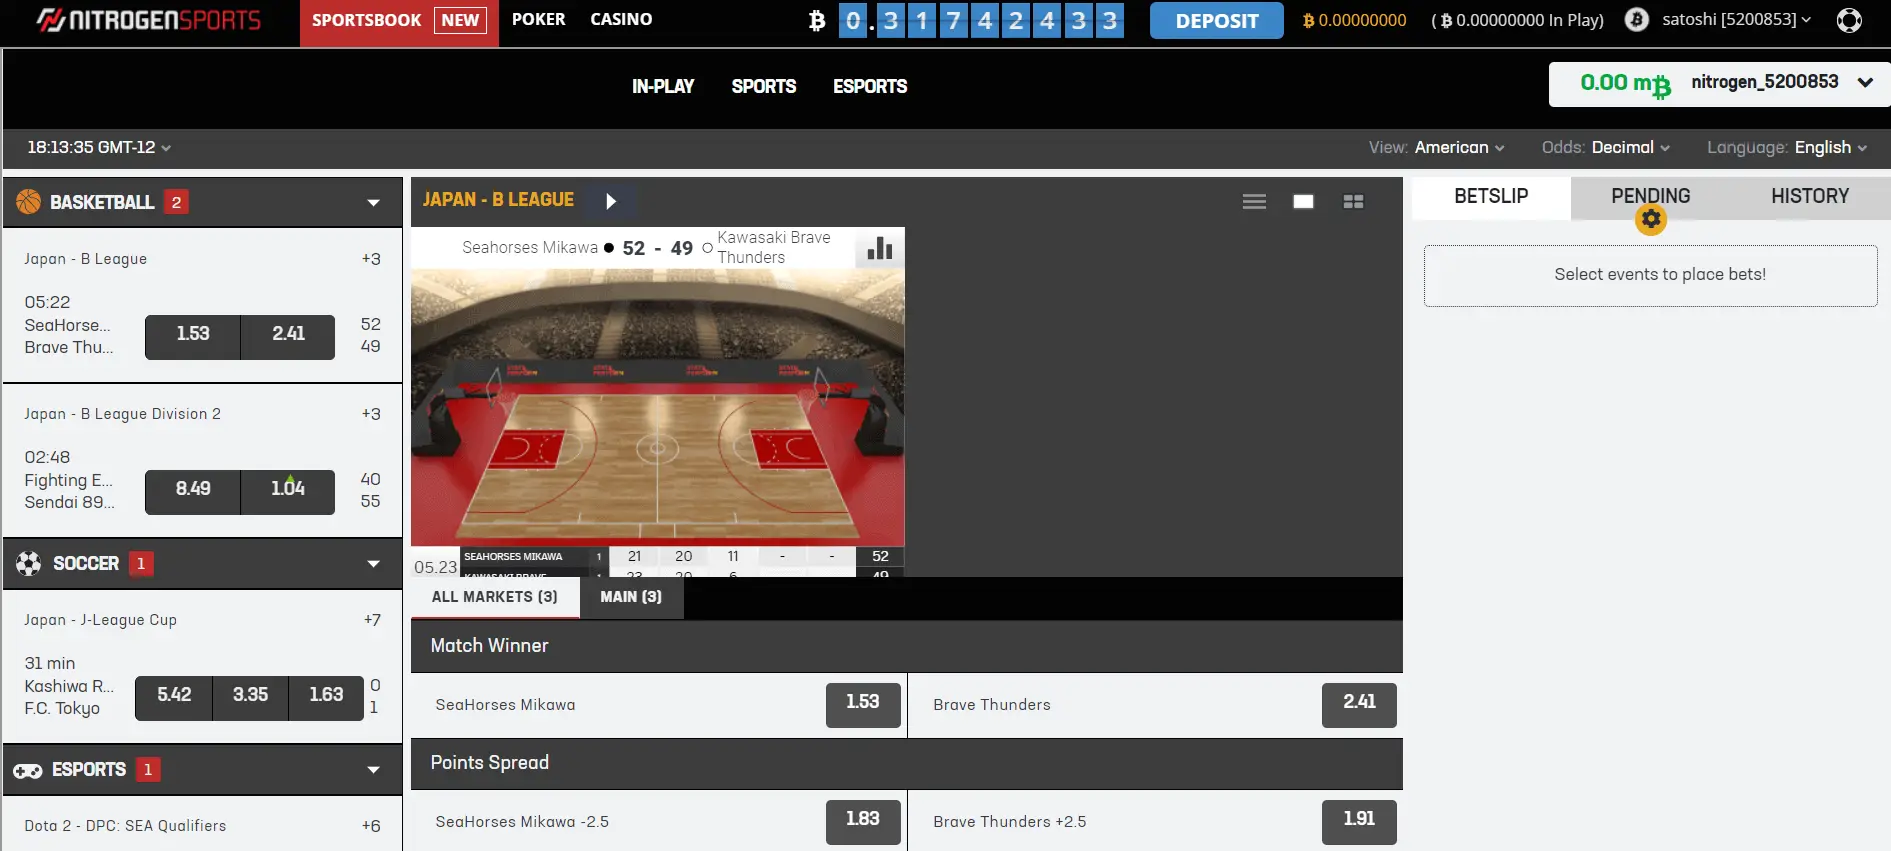Open Japan - J-League Cup event
Viewport: 1891px width, 851px height.
point(100,620)
